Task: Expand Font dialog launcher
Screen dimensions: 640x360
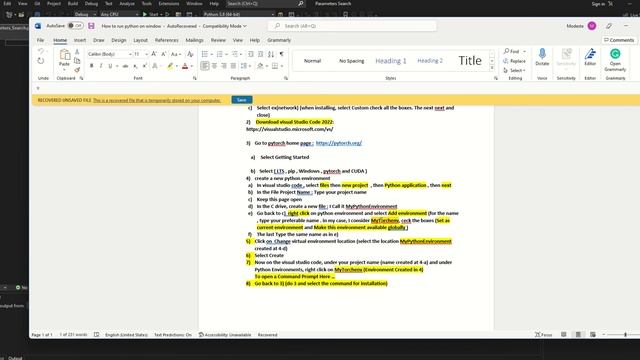Action: (x=195, y=78)
